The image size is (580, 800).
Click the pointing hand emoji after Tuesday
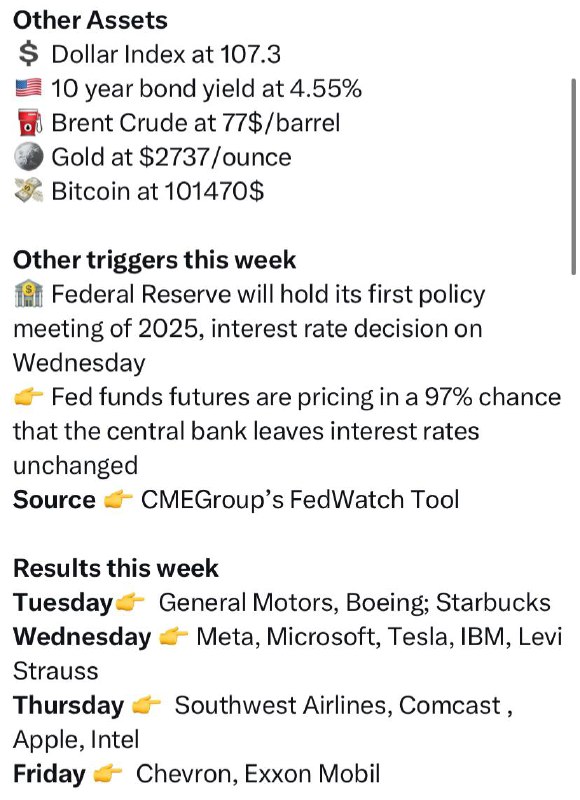point(130,603)
